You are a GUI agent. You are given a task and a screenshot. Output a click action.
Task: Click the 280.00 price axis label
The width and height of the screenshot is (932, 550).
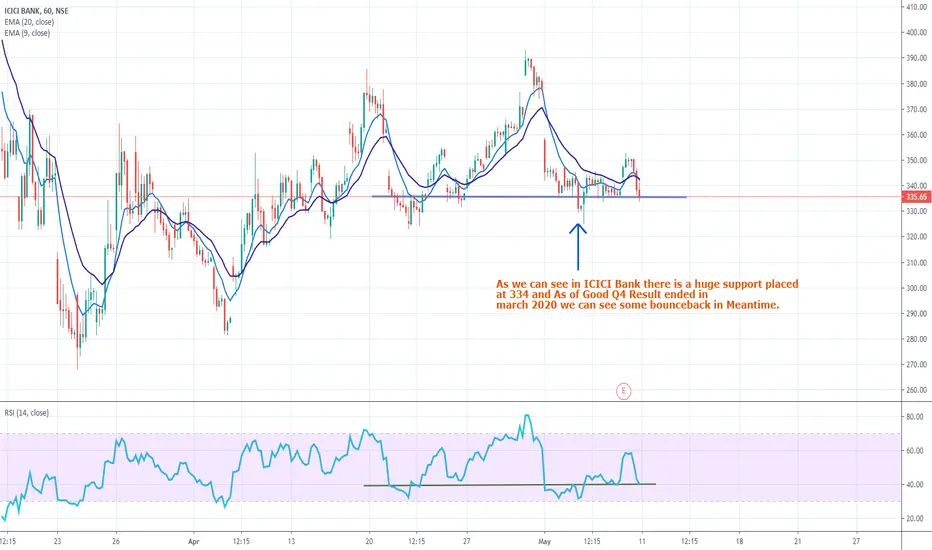[x=916, y=339]
